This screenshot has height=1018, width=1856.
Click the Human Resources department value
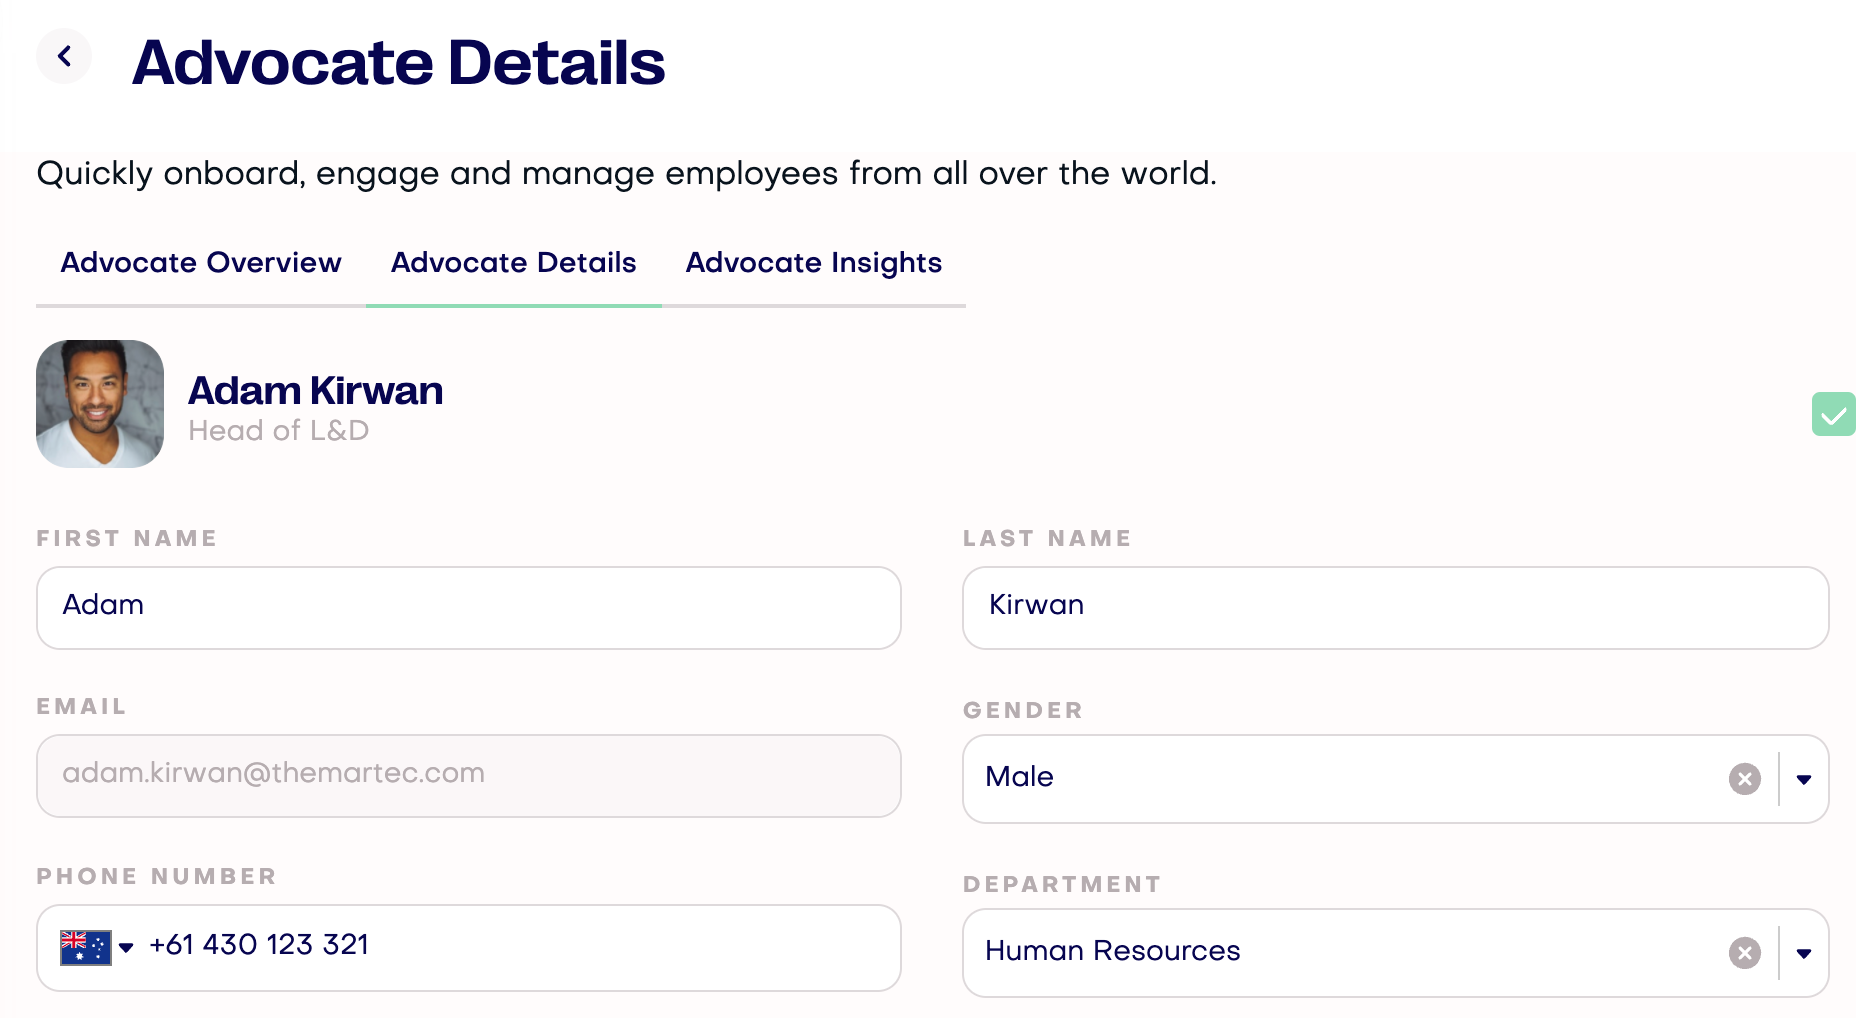tap(1112, 951)
